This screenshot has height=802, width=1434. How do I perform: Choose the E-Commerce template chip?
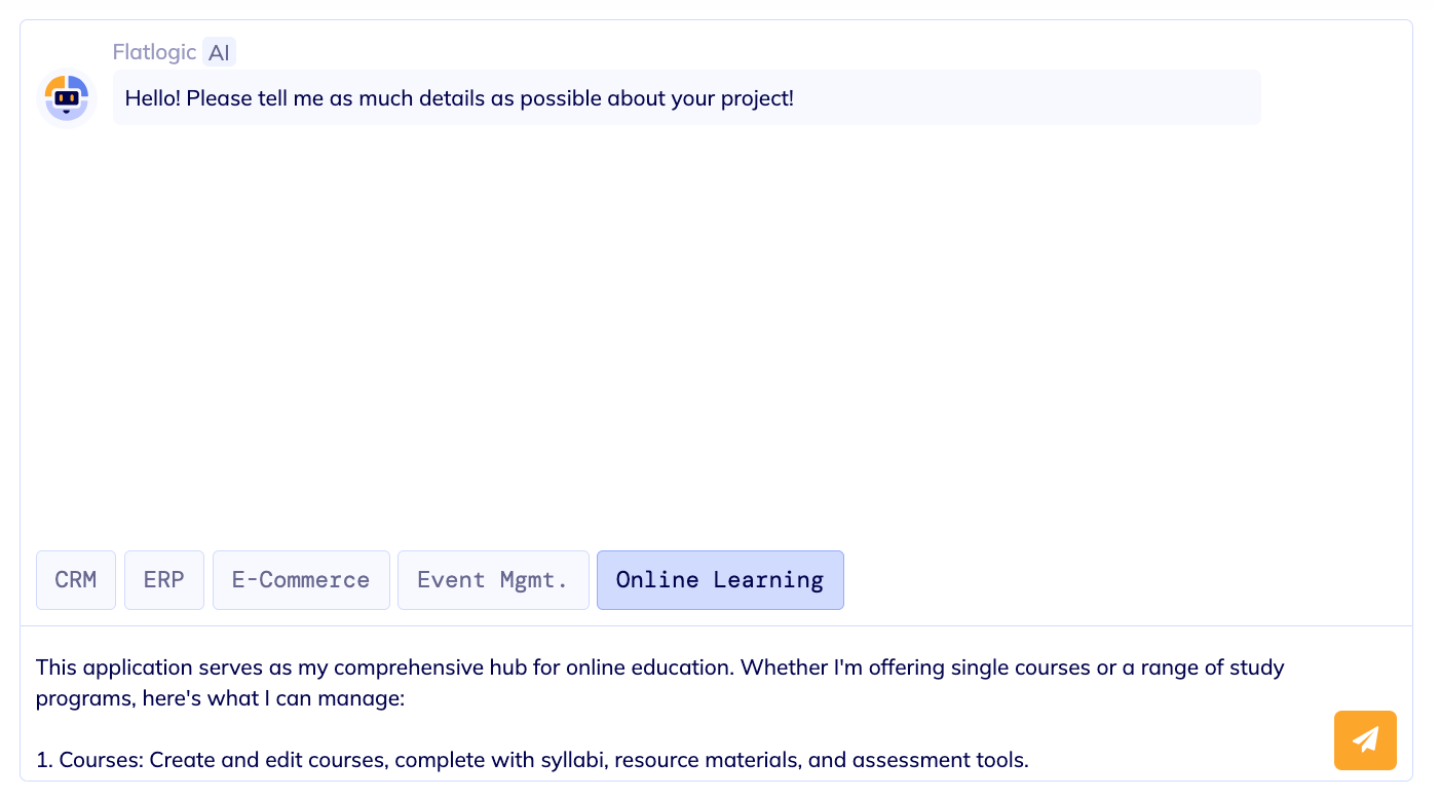click(301, 580)
